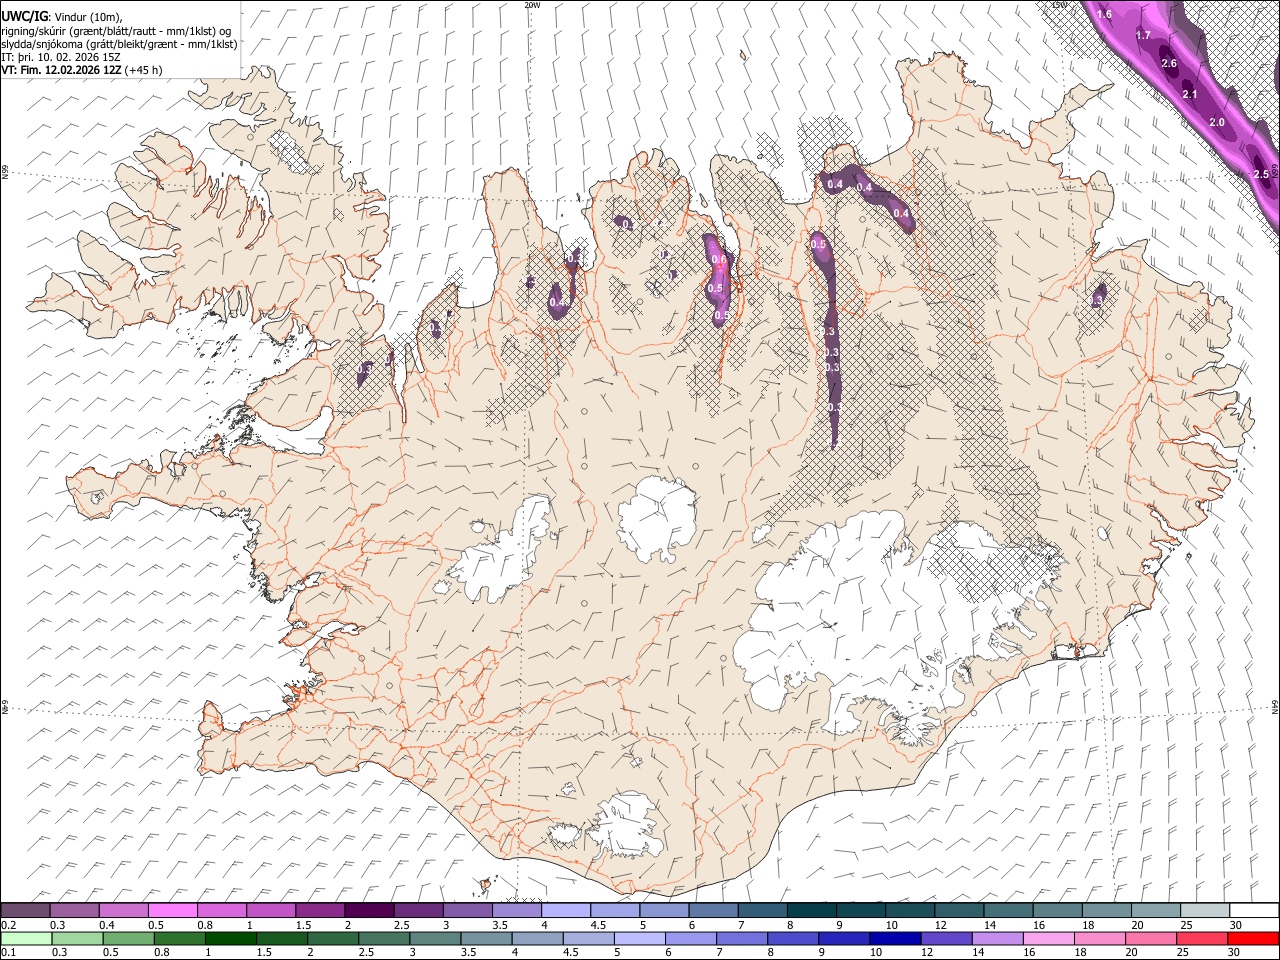Select the 'IT: þri. 10. 02. 2026 15Z' initial time line
This screenshot has width=1280, height=960.
click(x=60, y=57)
